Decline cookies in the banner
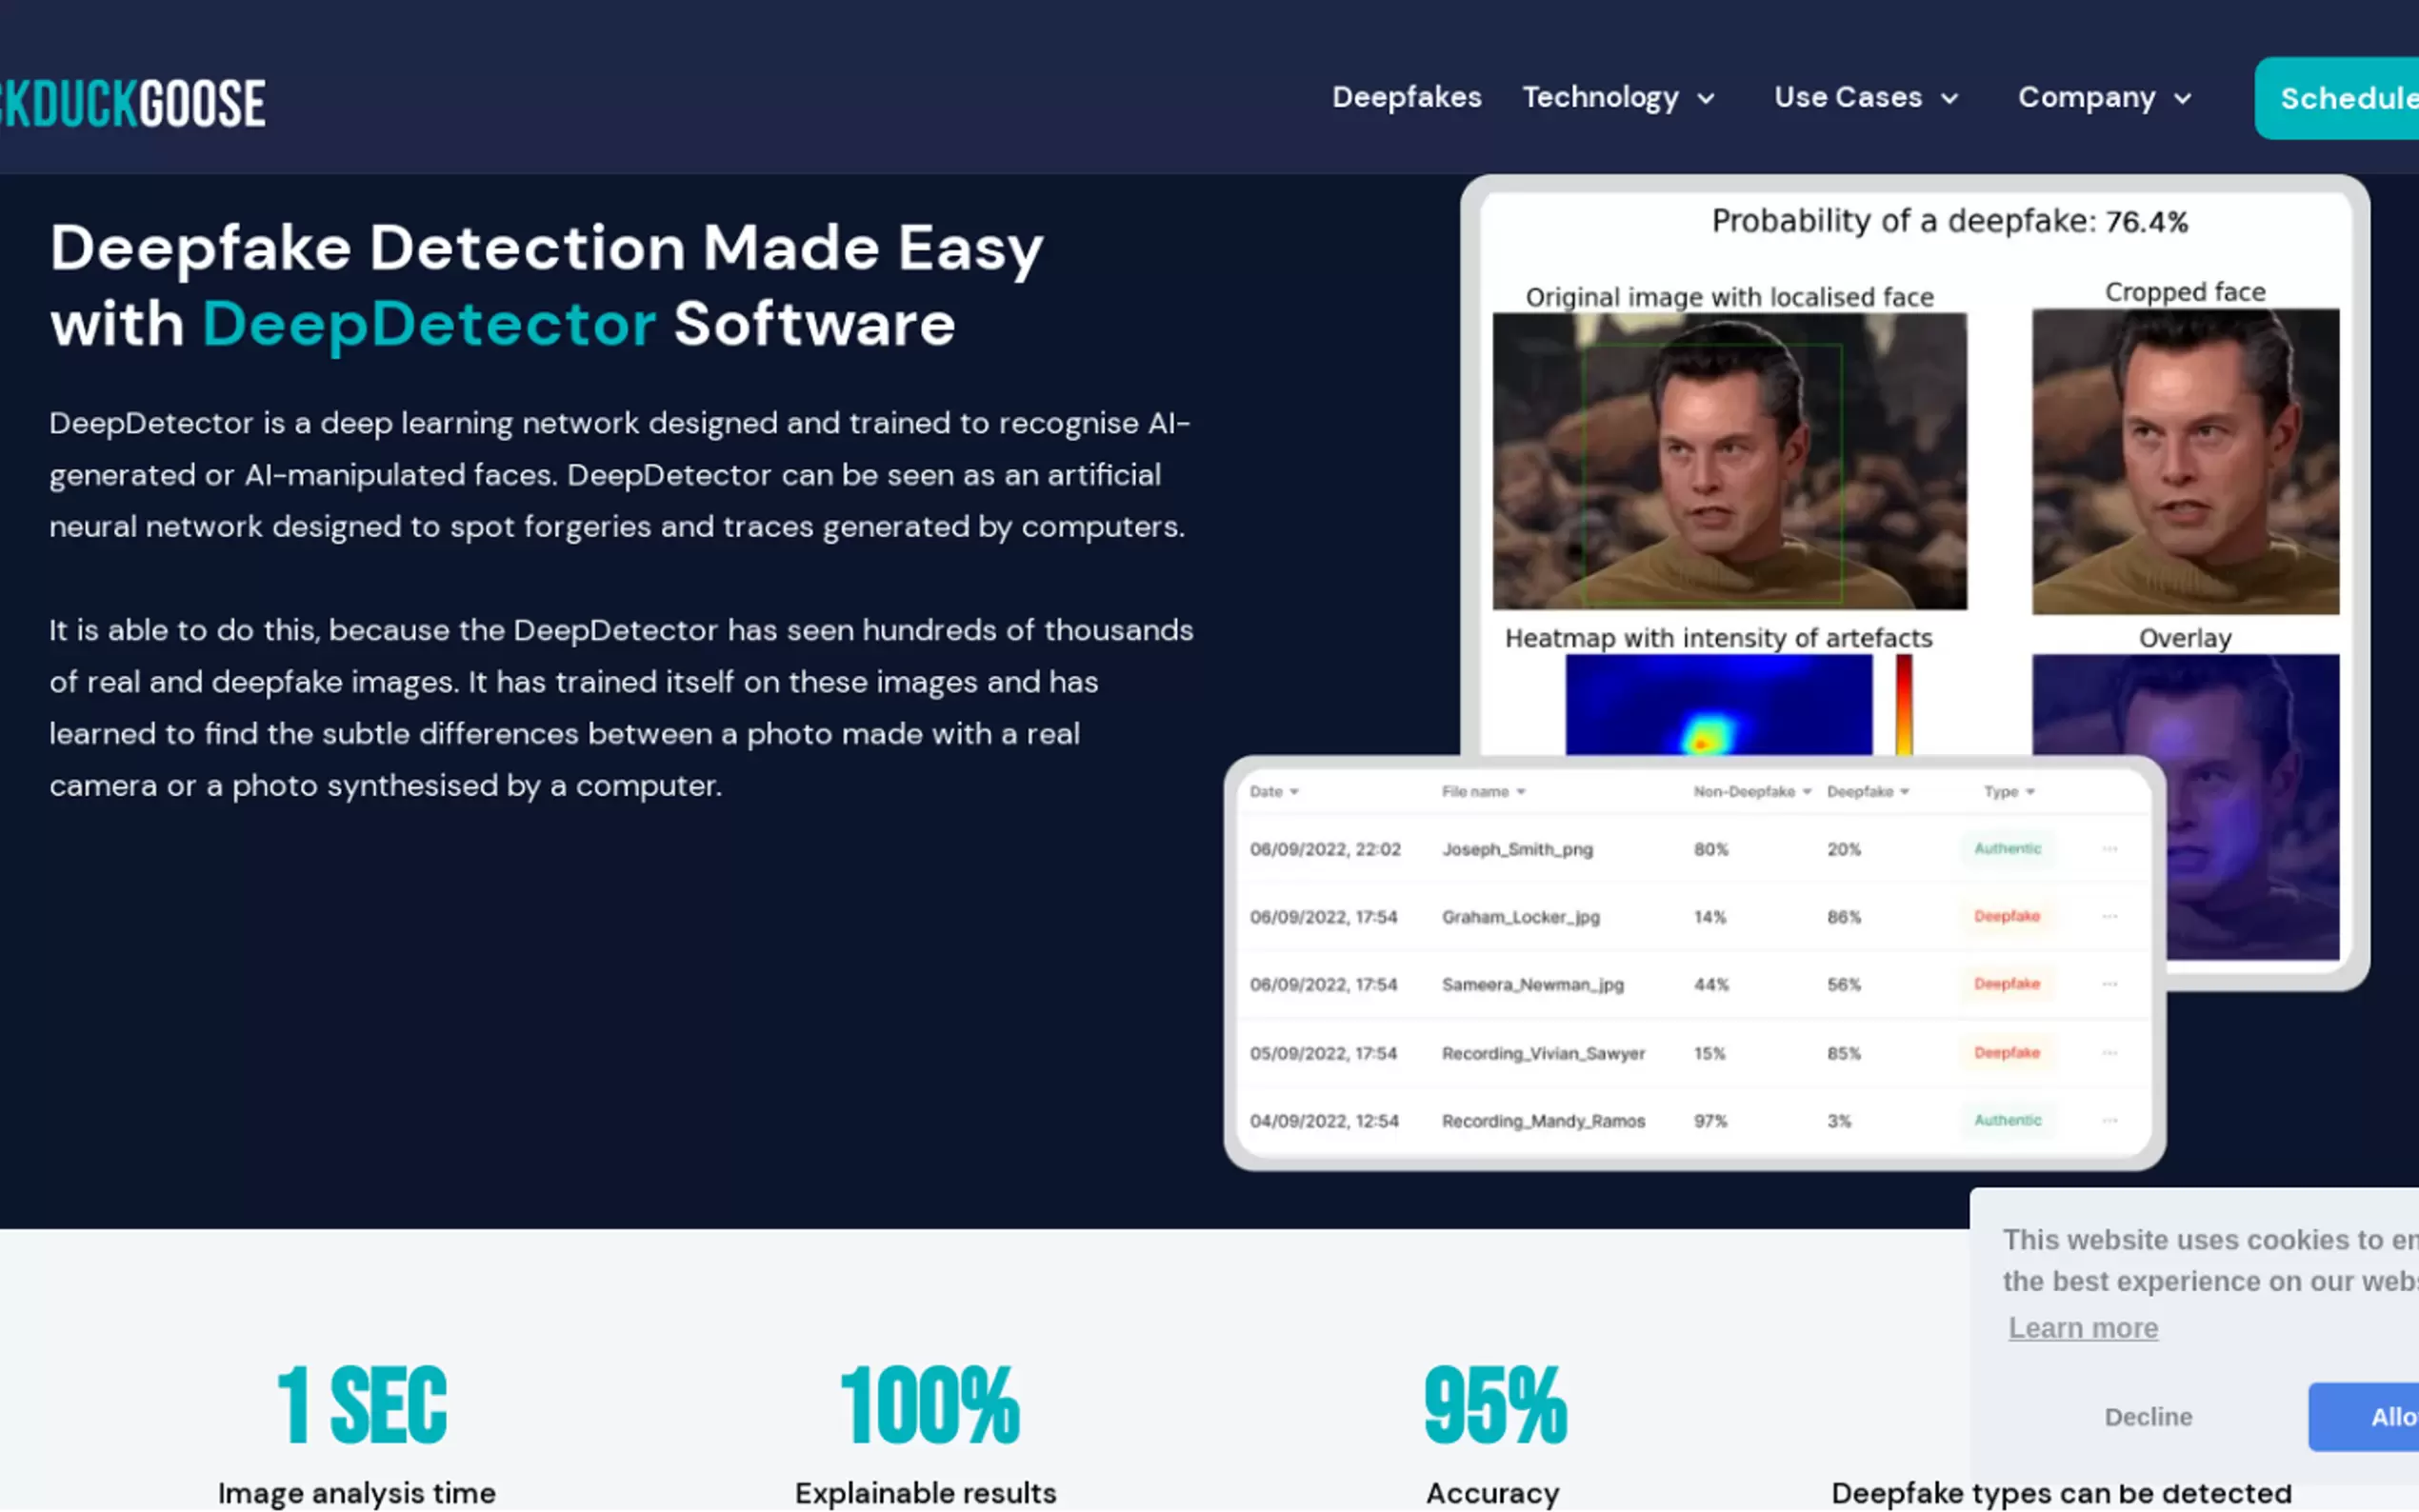 2147,1417
